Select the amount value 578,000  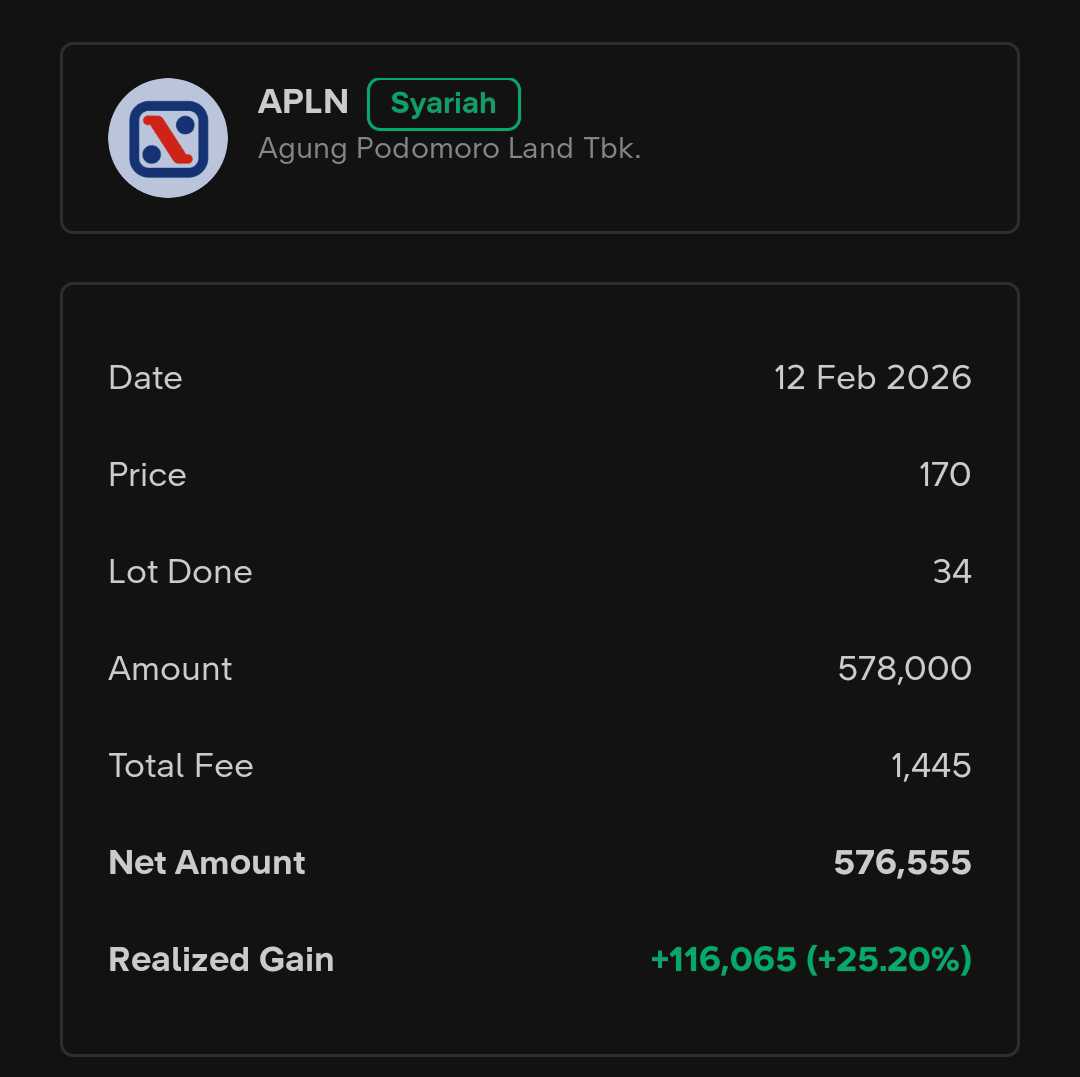click(x=904, y=669)
